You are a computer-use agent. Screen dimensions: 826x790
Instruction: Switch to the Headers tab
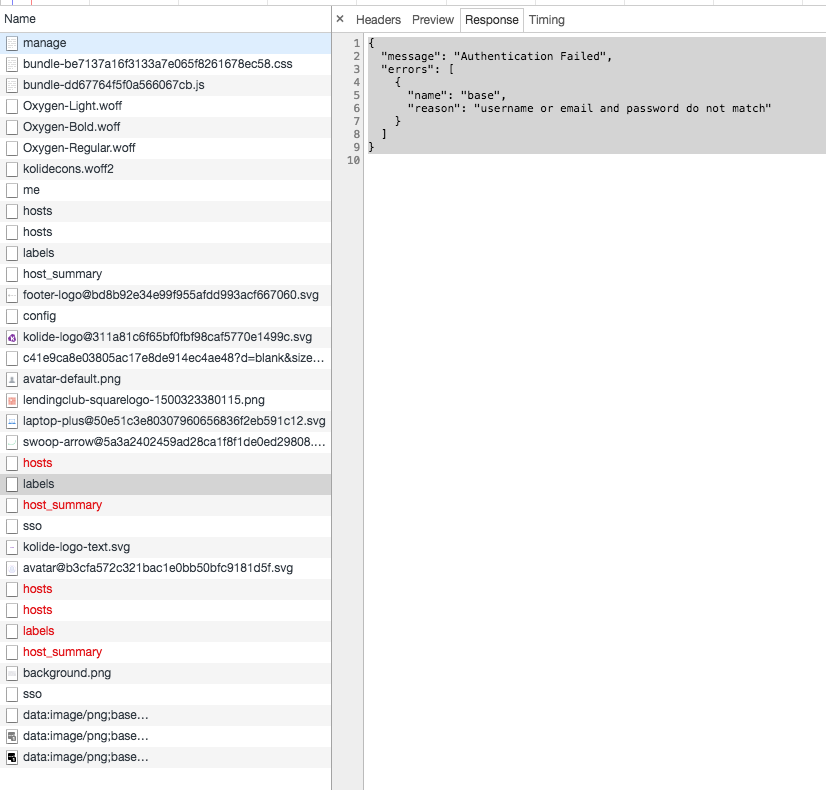point(378,19)
